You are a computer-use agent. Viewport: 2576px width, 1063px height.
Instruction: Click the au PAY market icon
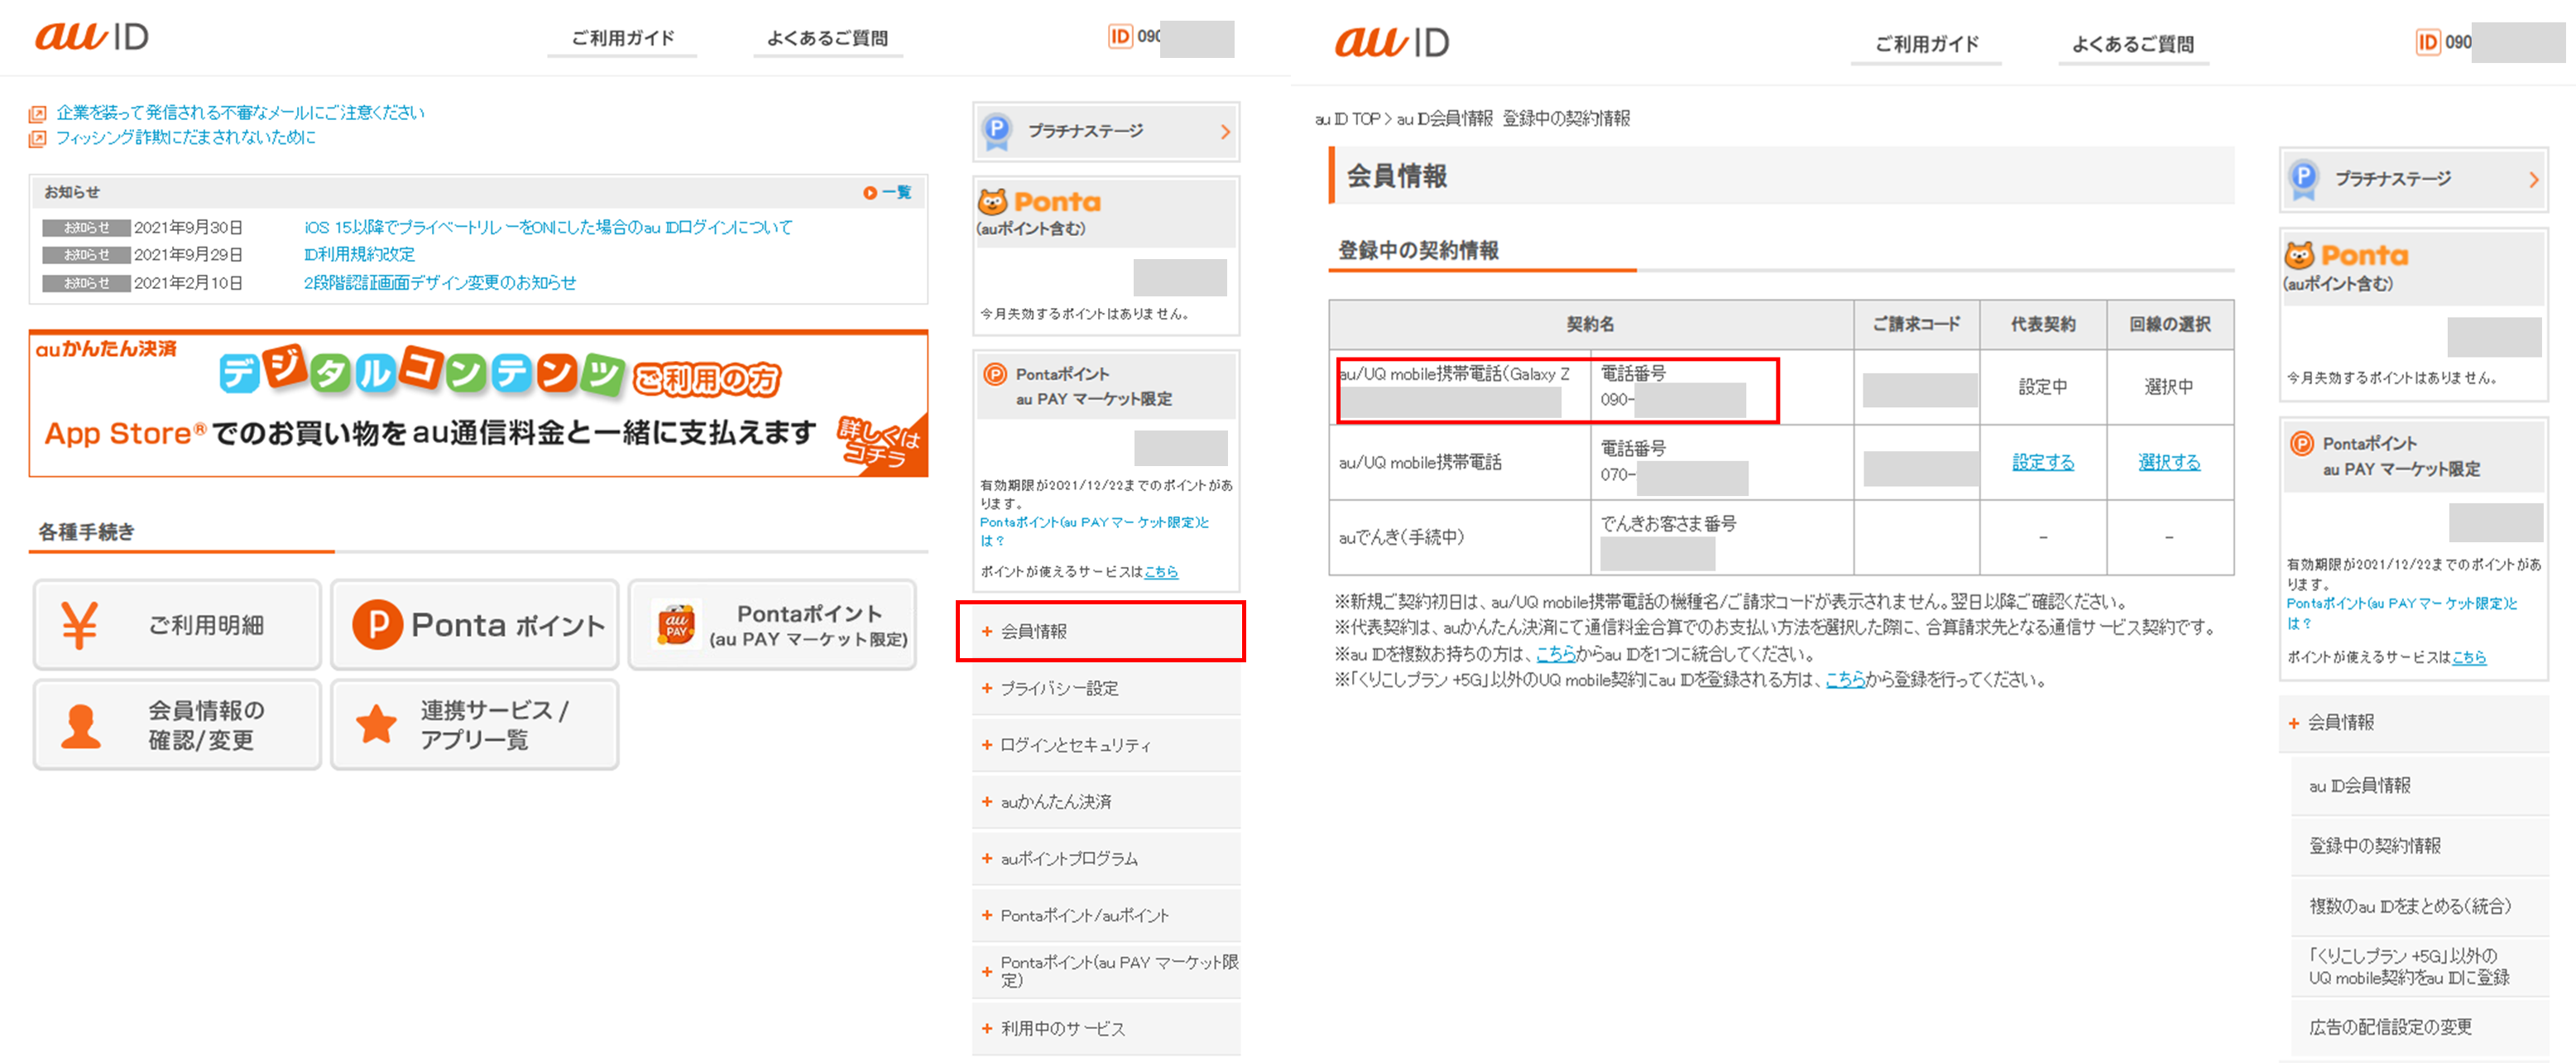click(x=676, y=625)
